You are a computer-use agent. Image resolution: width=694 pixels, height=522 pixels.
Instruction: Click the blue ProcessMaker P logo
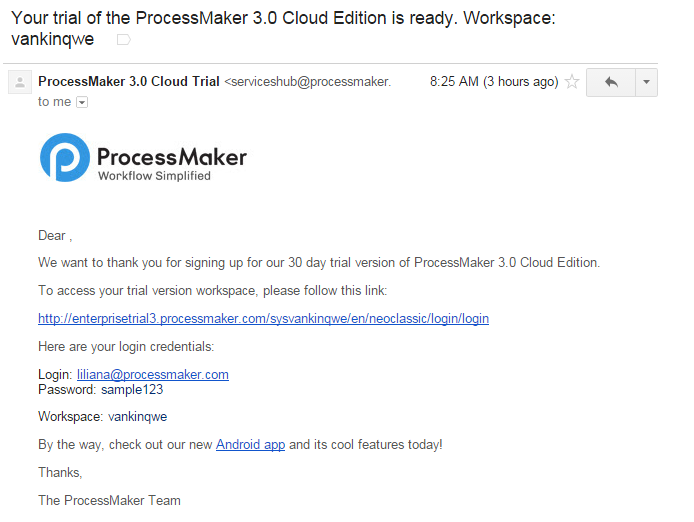pyautogui.click(x=65, y=158)
